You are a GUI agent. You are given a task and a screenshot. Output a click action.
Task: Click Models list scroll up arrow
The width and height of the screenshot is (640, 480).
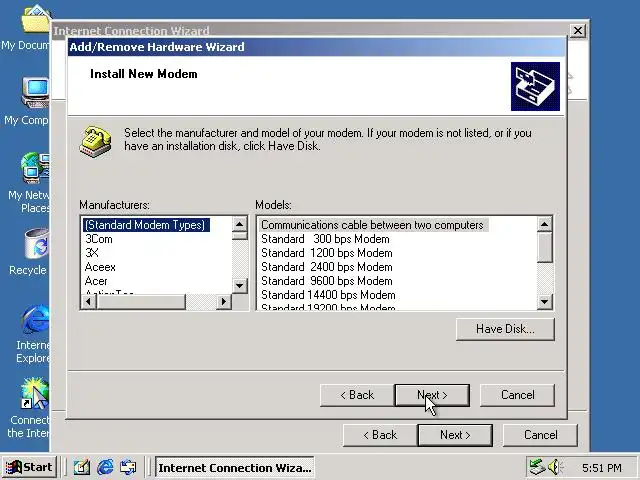pyautogui.click(x=544, y=224)
